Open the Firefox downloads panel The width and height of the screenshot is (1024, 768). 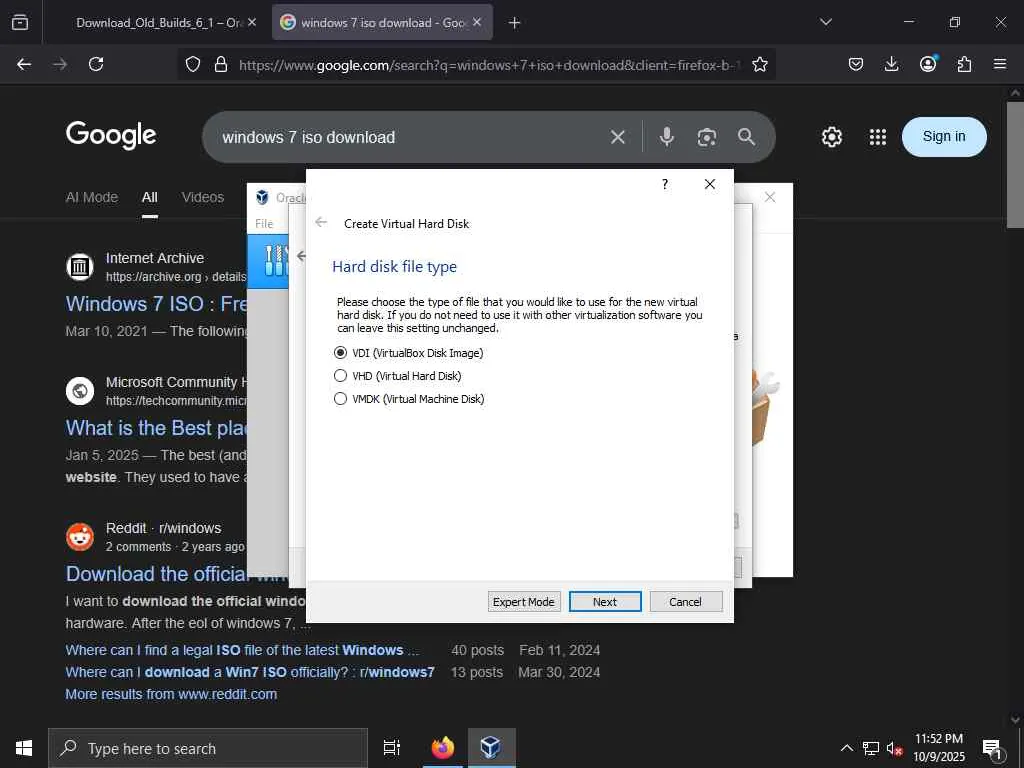891,64
